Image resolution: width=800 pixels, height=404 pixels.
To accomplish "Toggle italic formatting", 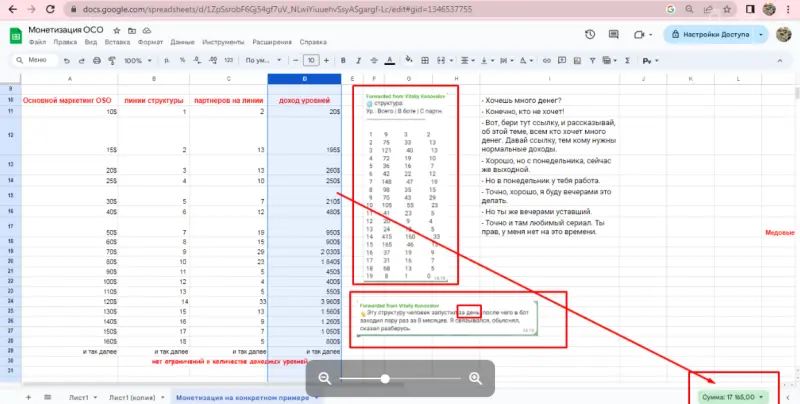I will click(x=358, y=60).
